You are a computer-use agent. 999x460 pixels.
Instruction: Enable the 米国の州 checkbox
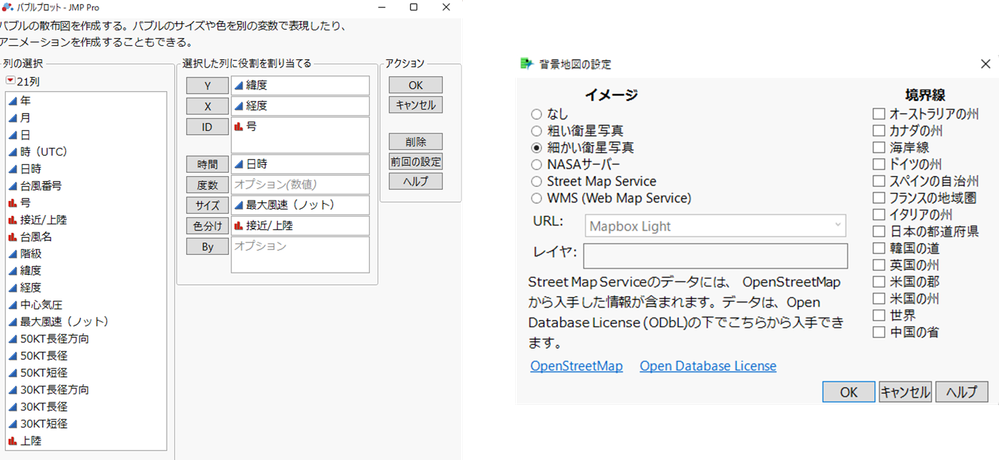[x=879, y=298]
